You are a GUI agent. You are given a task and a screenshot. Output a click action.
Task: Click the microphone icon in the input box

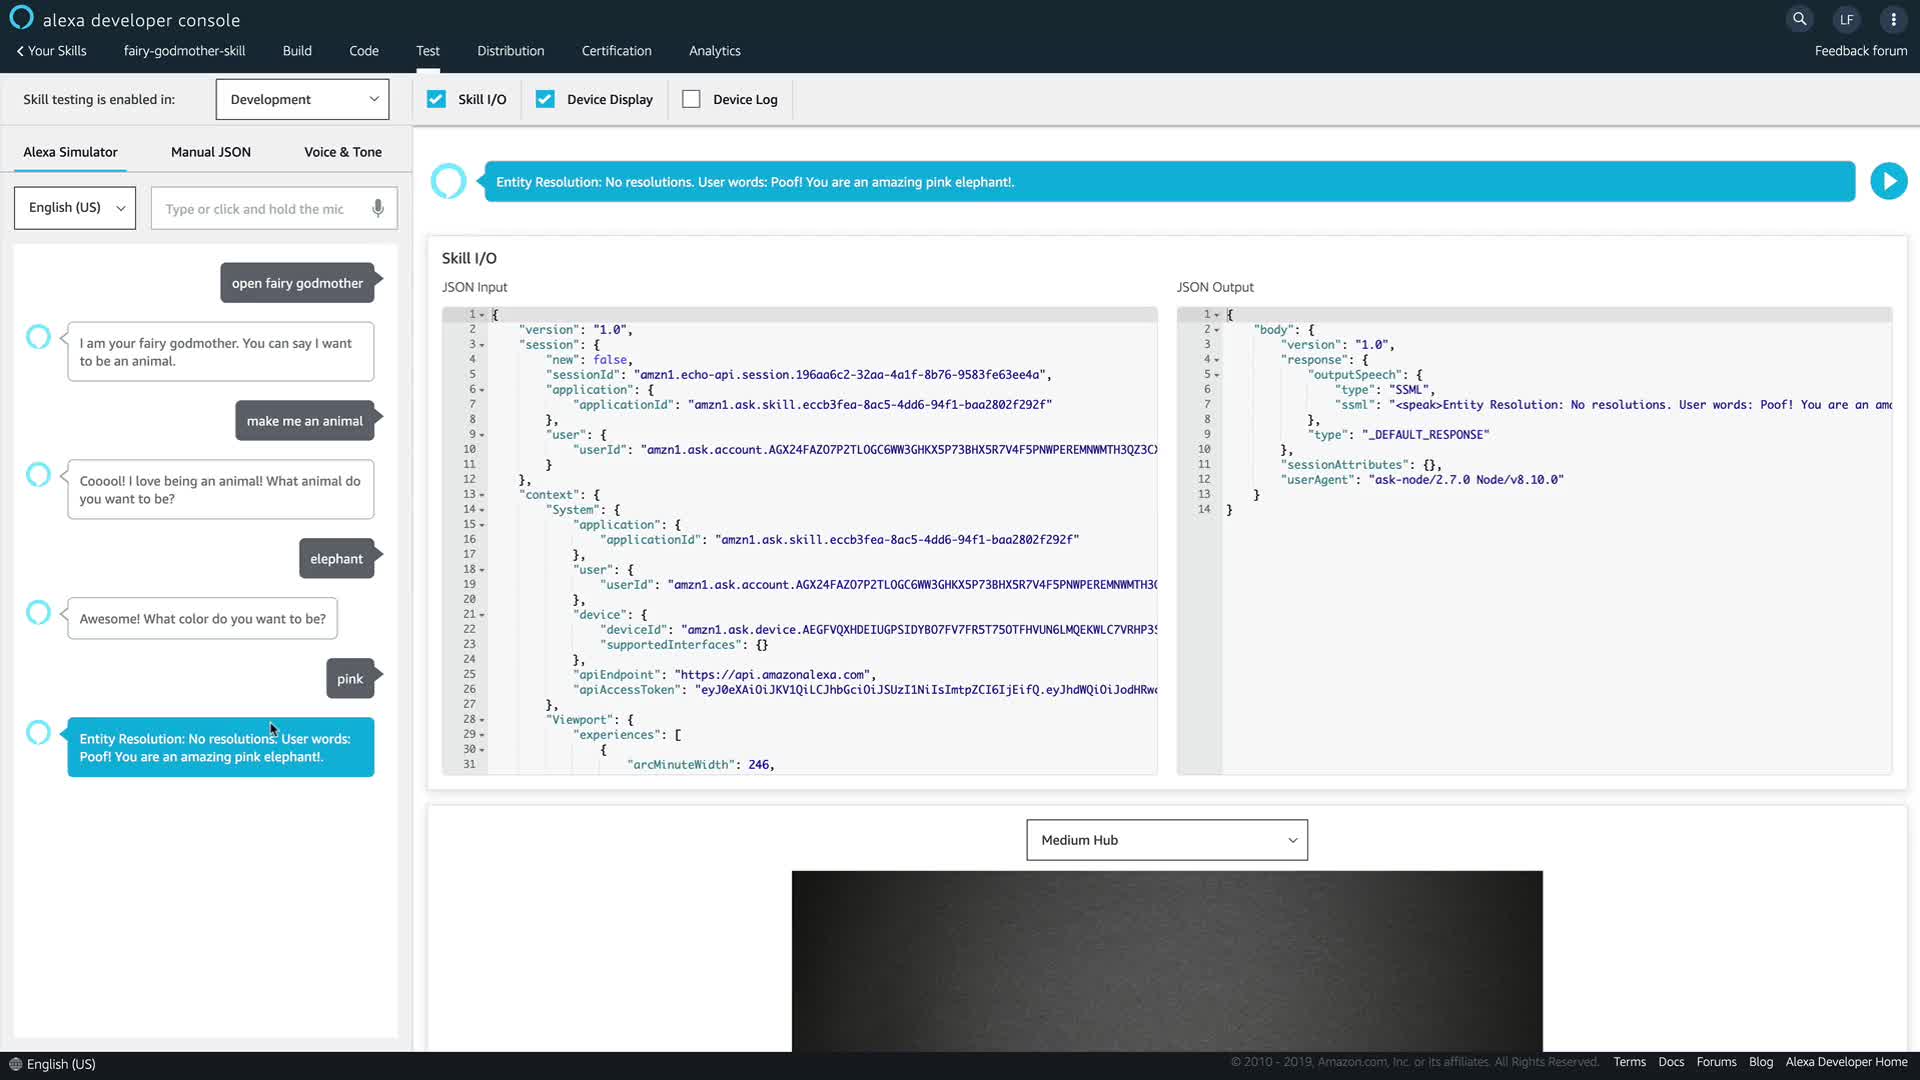(378, 208)
